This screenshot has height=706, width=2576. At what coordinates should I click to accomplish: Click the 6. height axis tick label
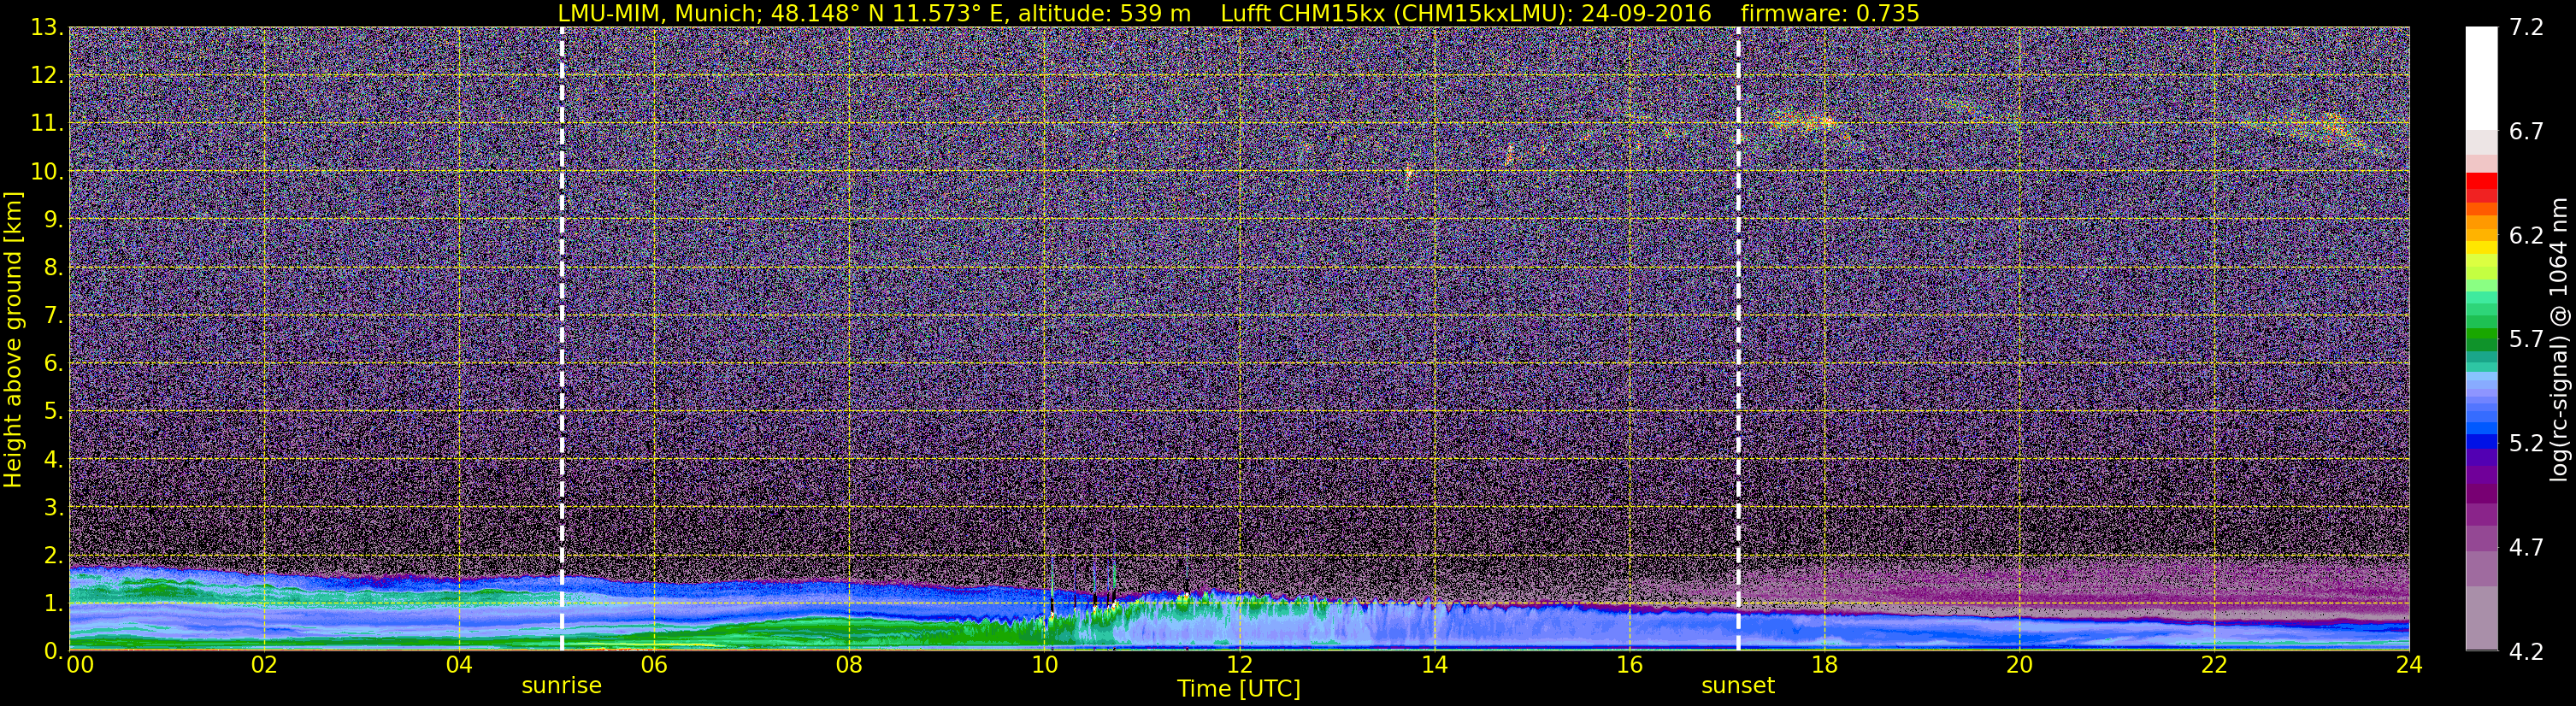point(53,363)
